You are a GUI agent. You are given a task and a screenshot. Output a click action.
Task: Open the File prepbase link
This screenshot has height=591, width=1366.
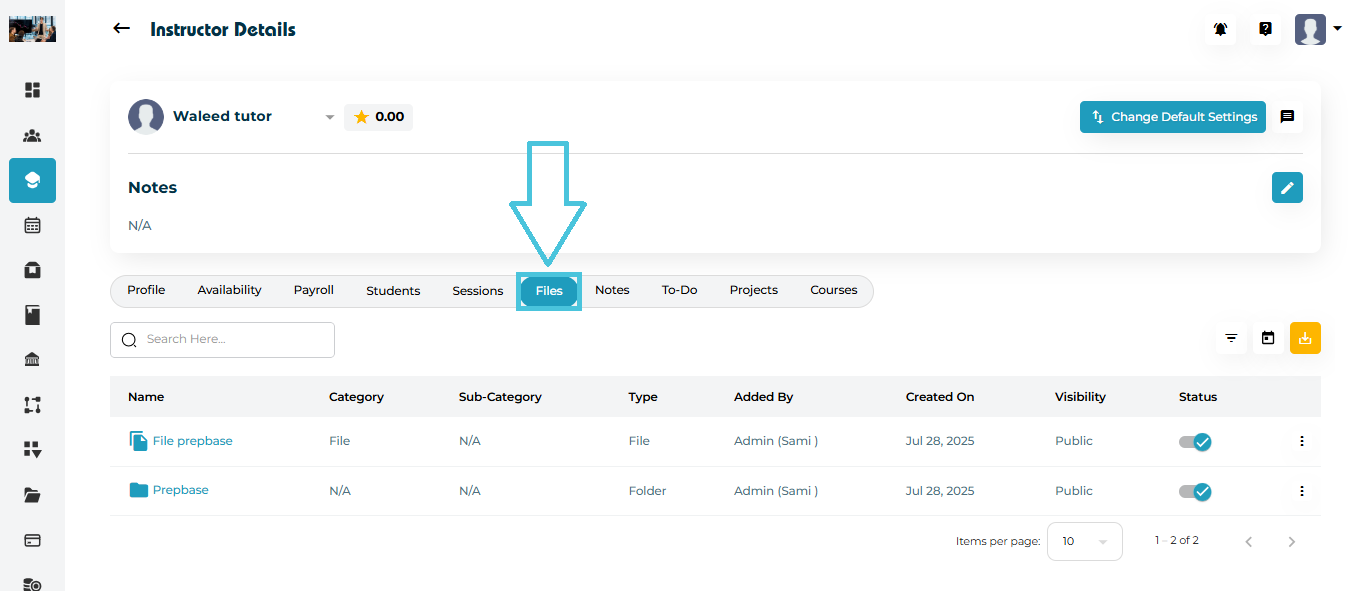(192, 441)
